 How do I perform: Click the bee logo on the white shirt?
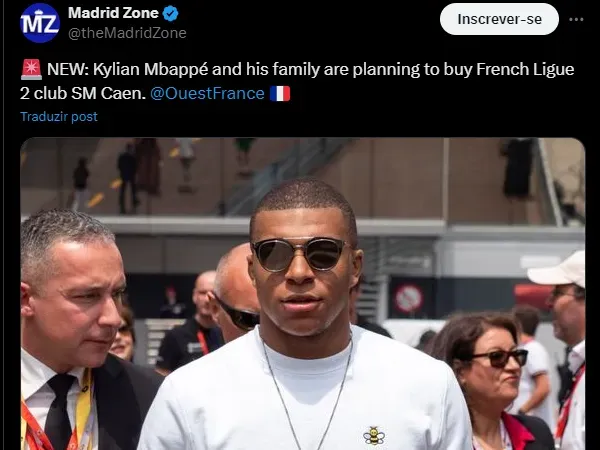(374, 435)
